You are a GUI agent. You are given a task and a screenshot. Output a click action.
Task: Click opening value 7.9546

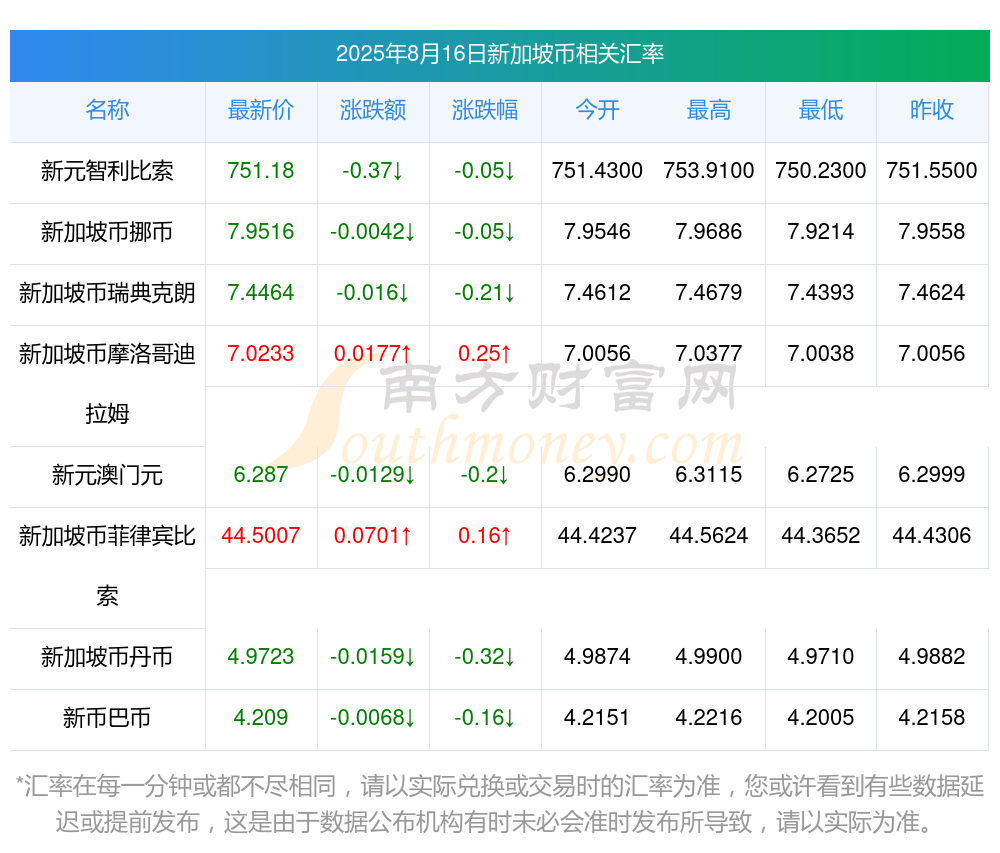pos(597,231)
